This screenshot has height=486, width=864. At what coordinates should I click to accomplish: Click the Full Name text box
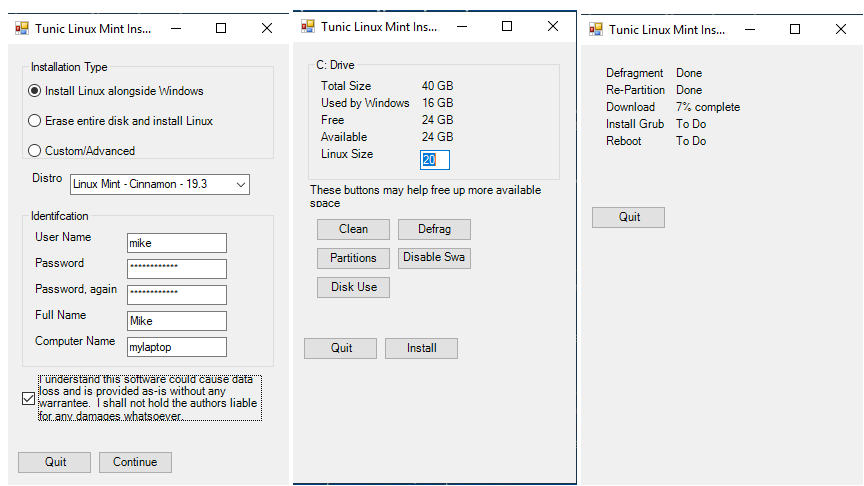click(177, 321)
